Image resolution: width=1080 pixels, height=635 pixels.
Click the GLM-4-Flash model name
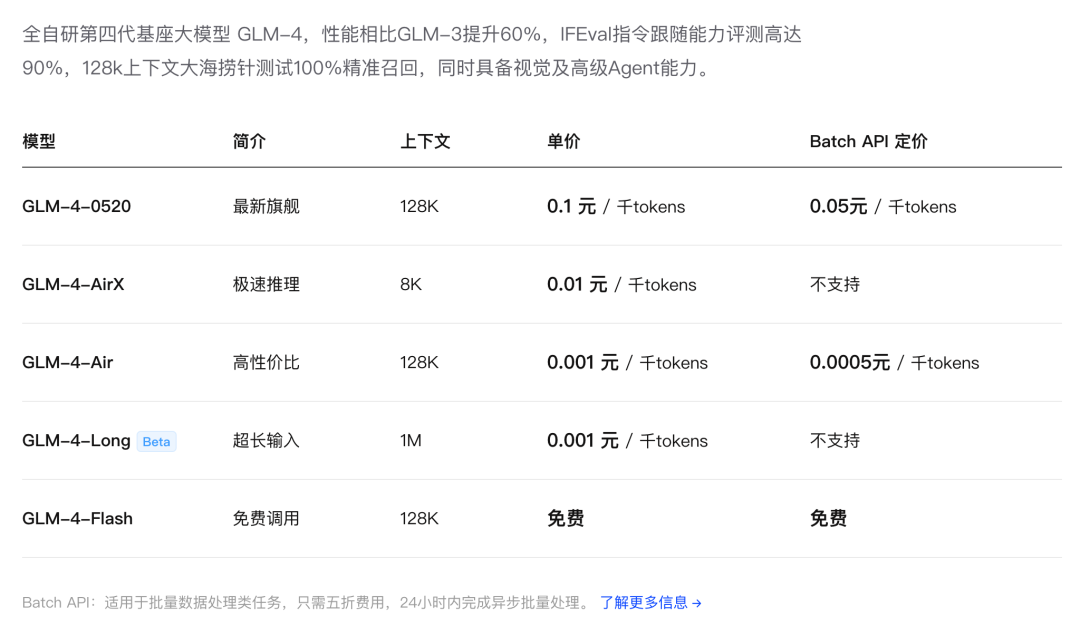tap(77, 519)
